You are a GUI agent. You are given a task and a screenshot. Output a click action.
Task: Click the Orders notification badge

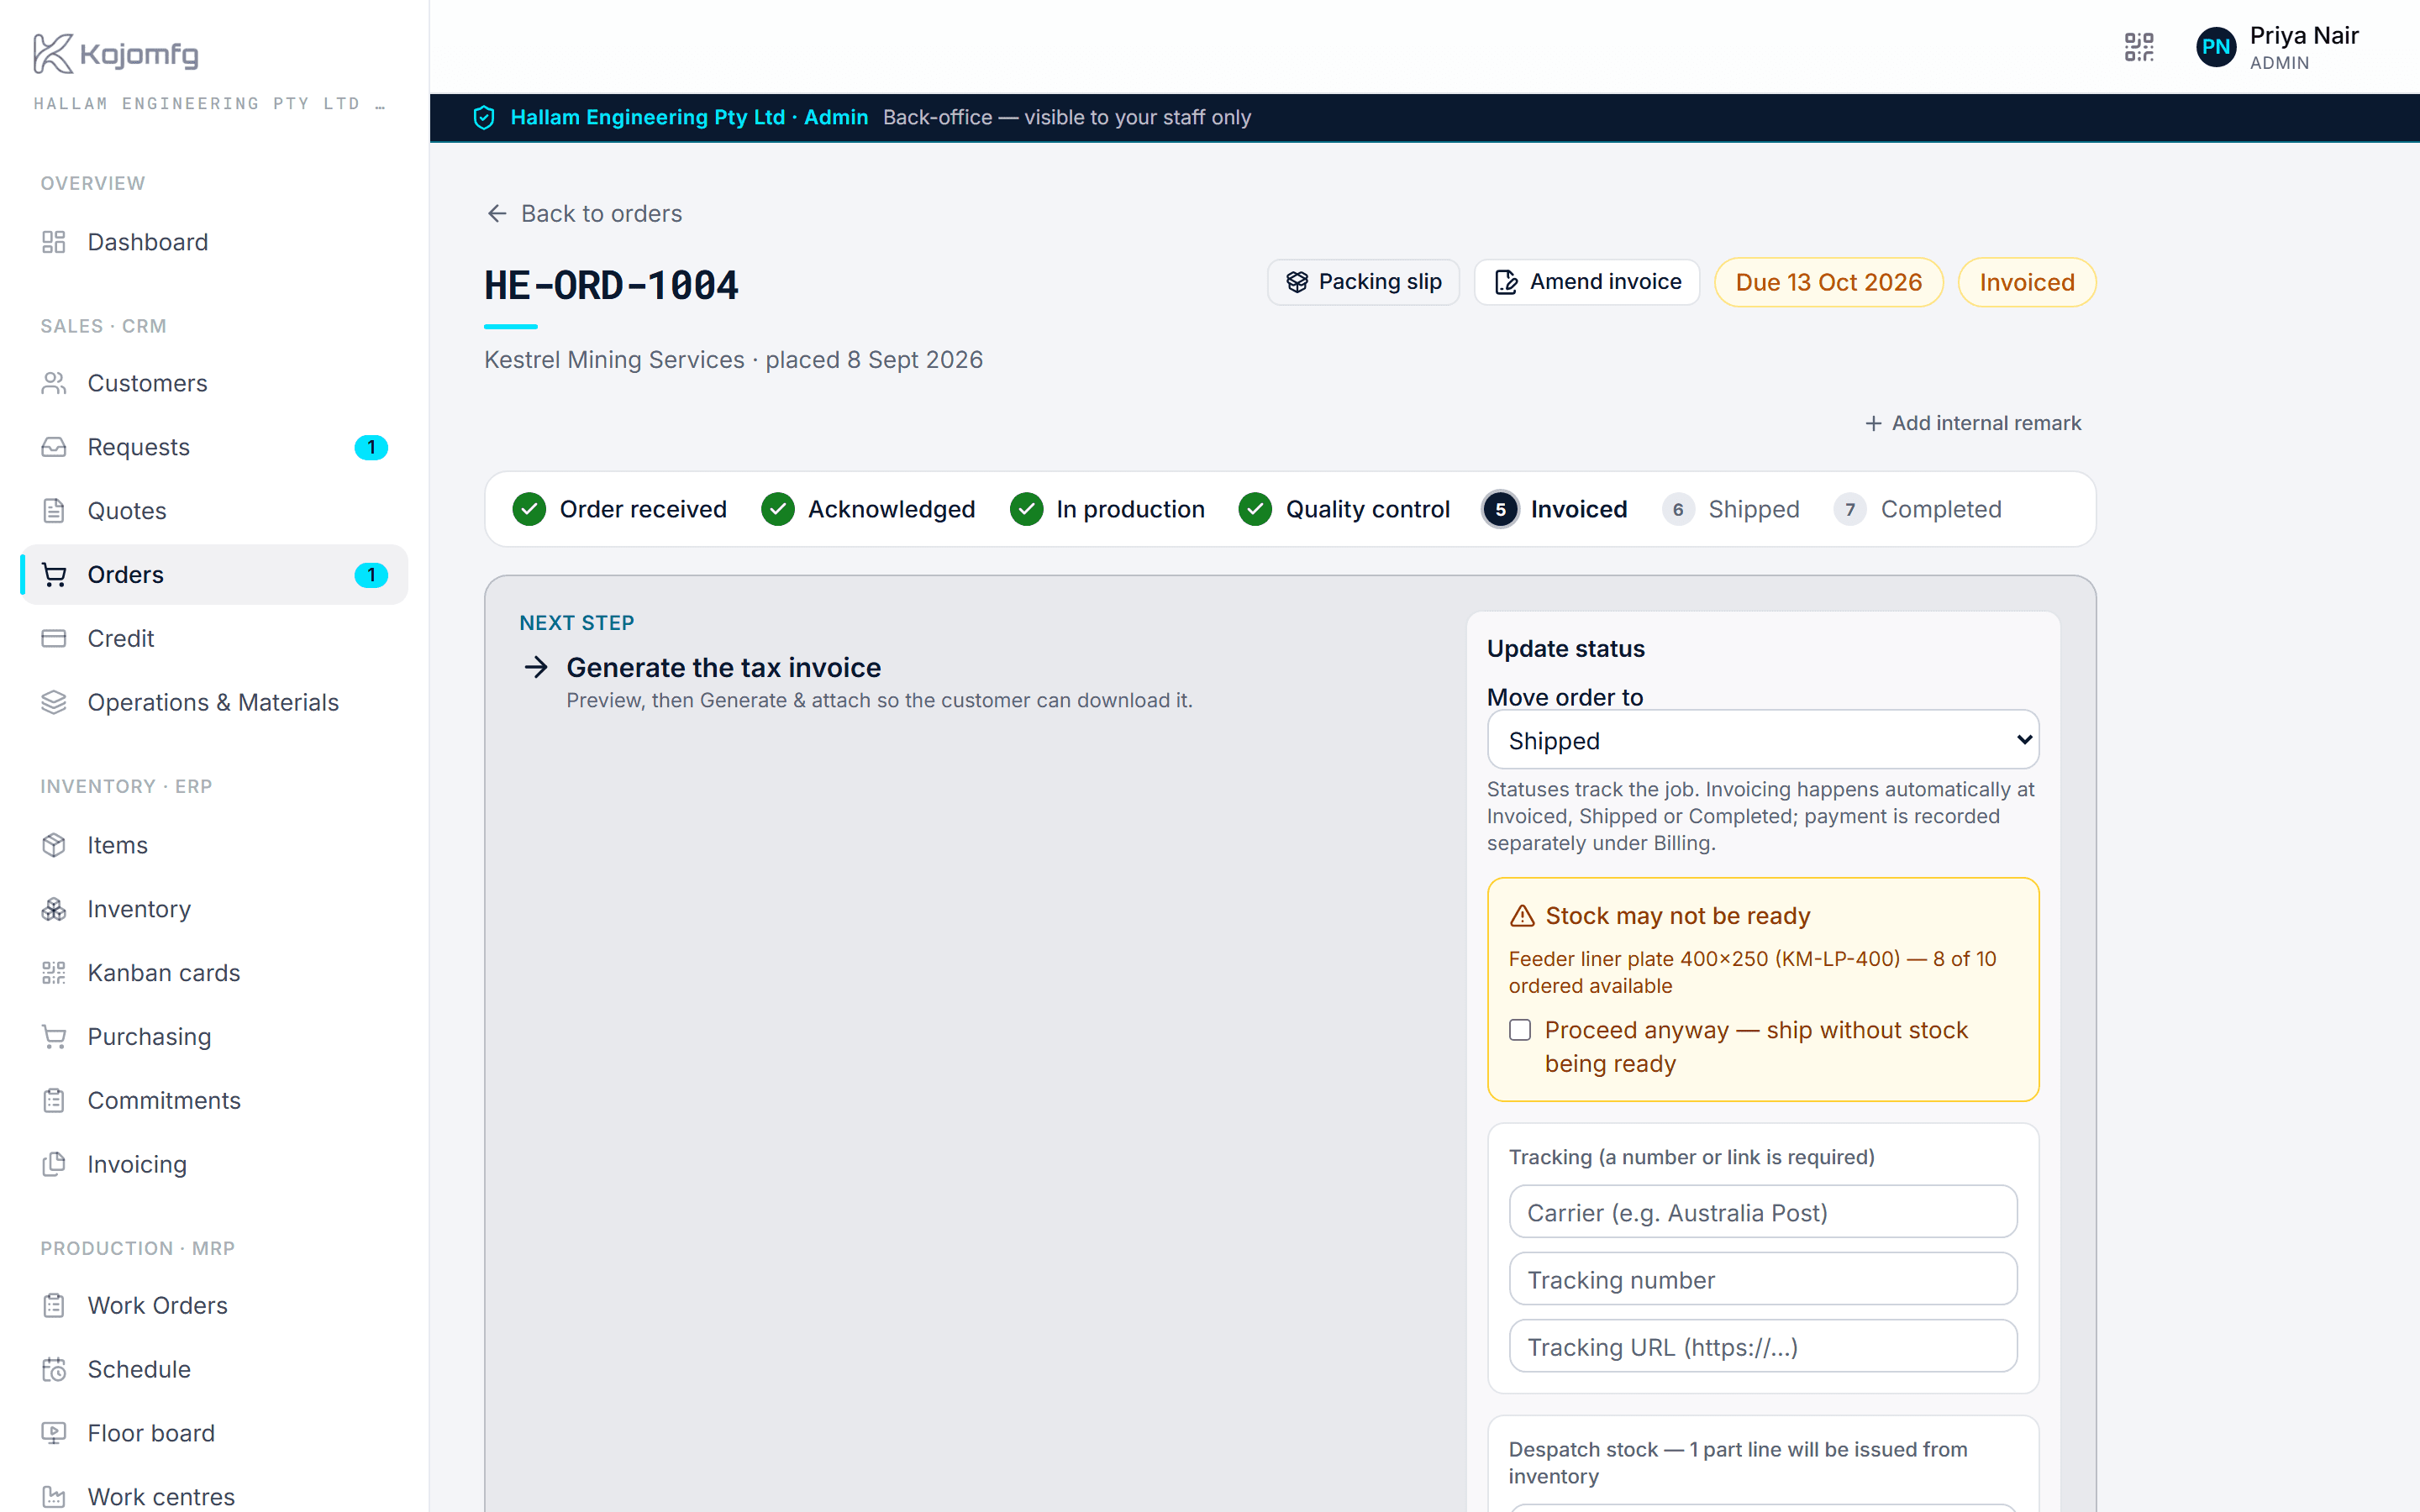(x=371, y=575)
